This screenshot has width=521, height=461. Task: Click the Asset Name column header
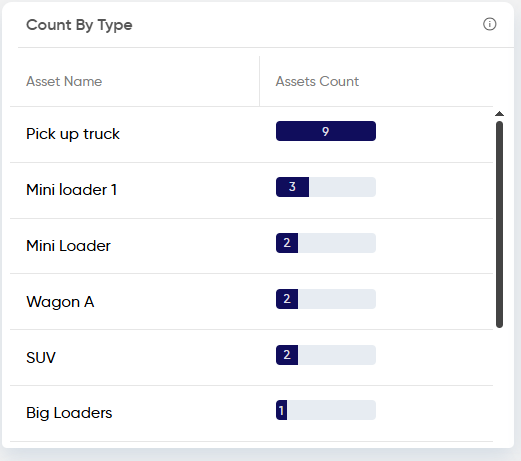(x=64, y=81)
